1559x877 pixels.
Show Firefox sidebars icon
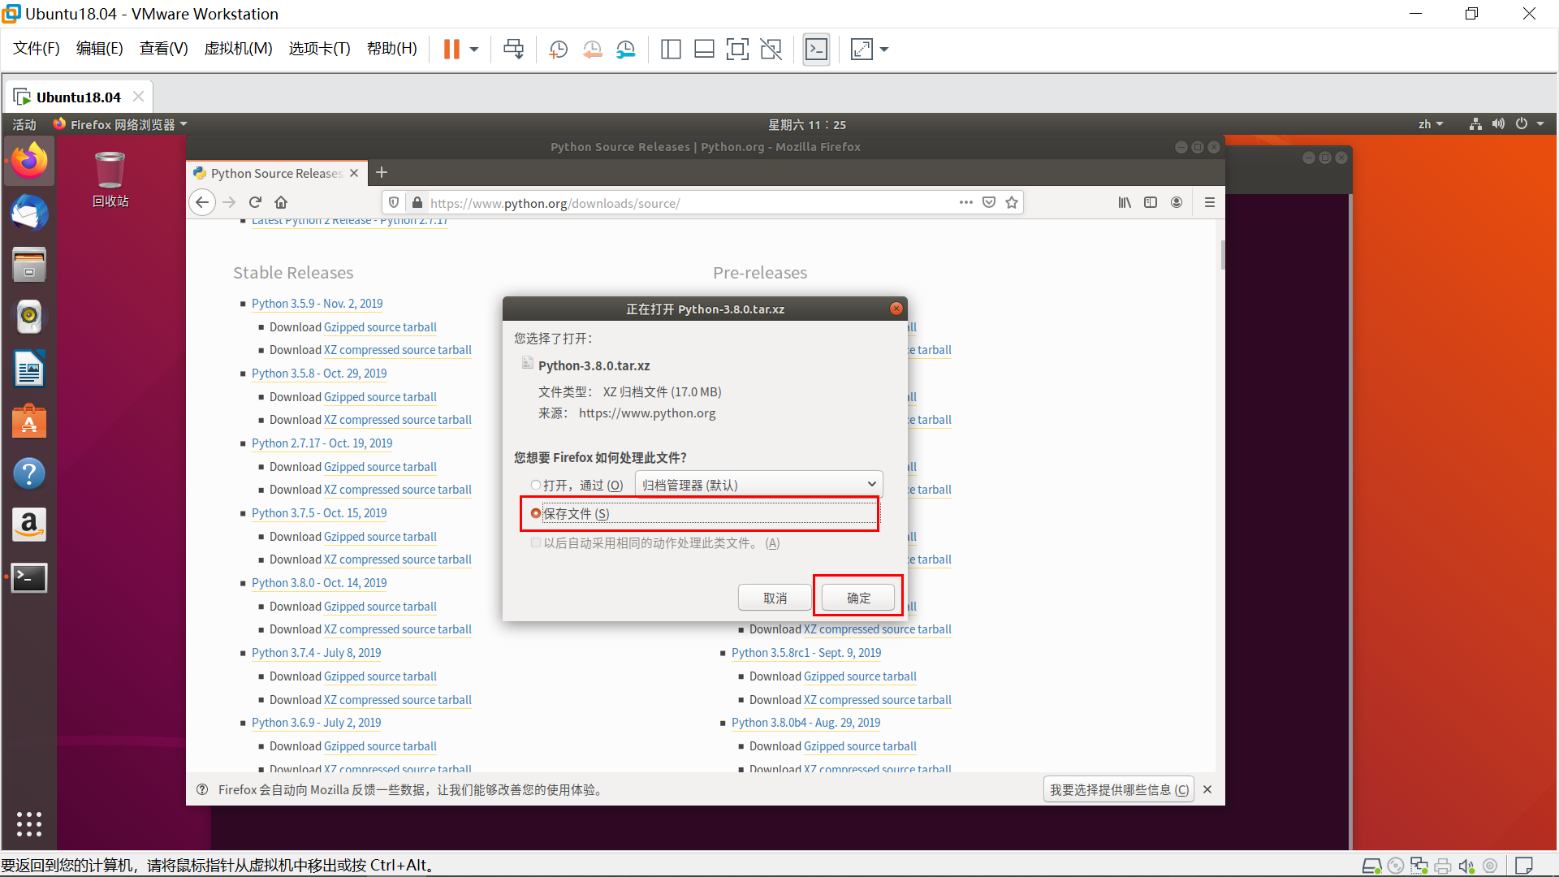coord(1151,202)
